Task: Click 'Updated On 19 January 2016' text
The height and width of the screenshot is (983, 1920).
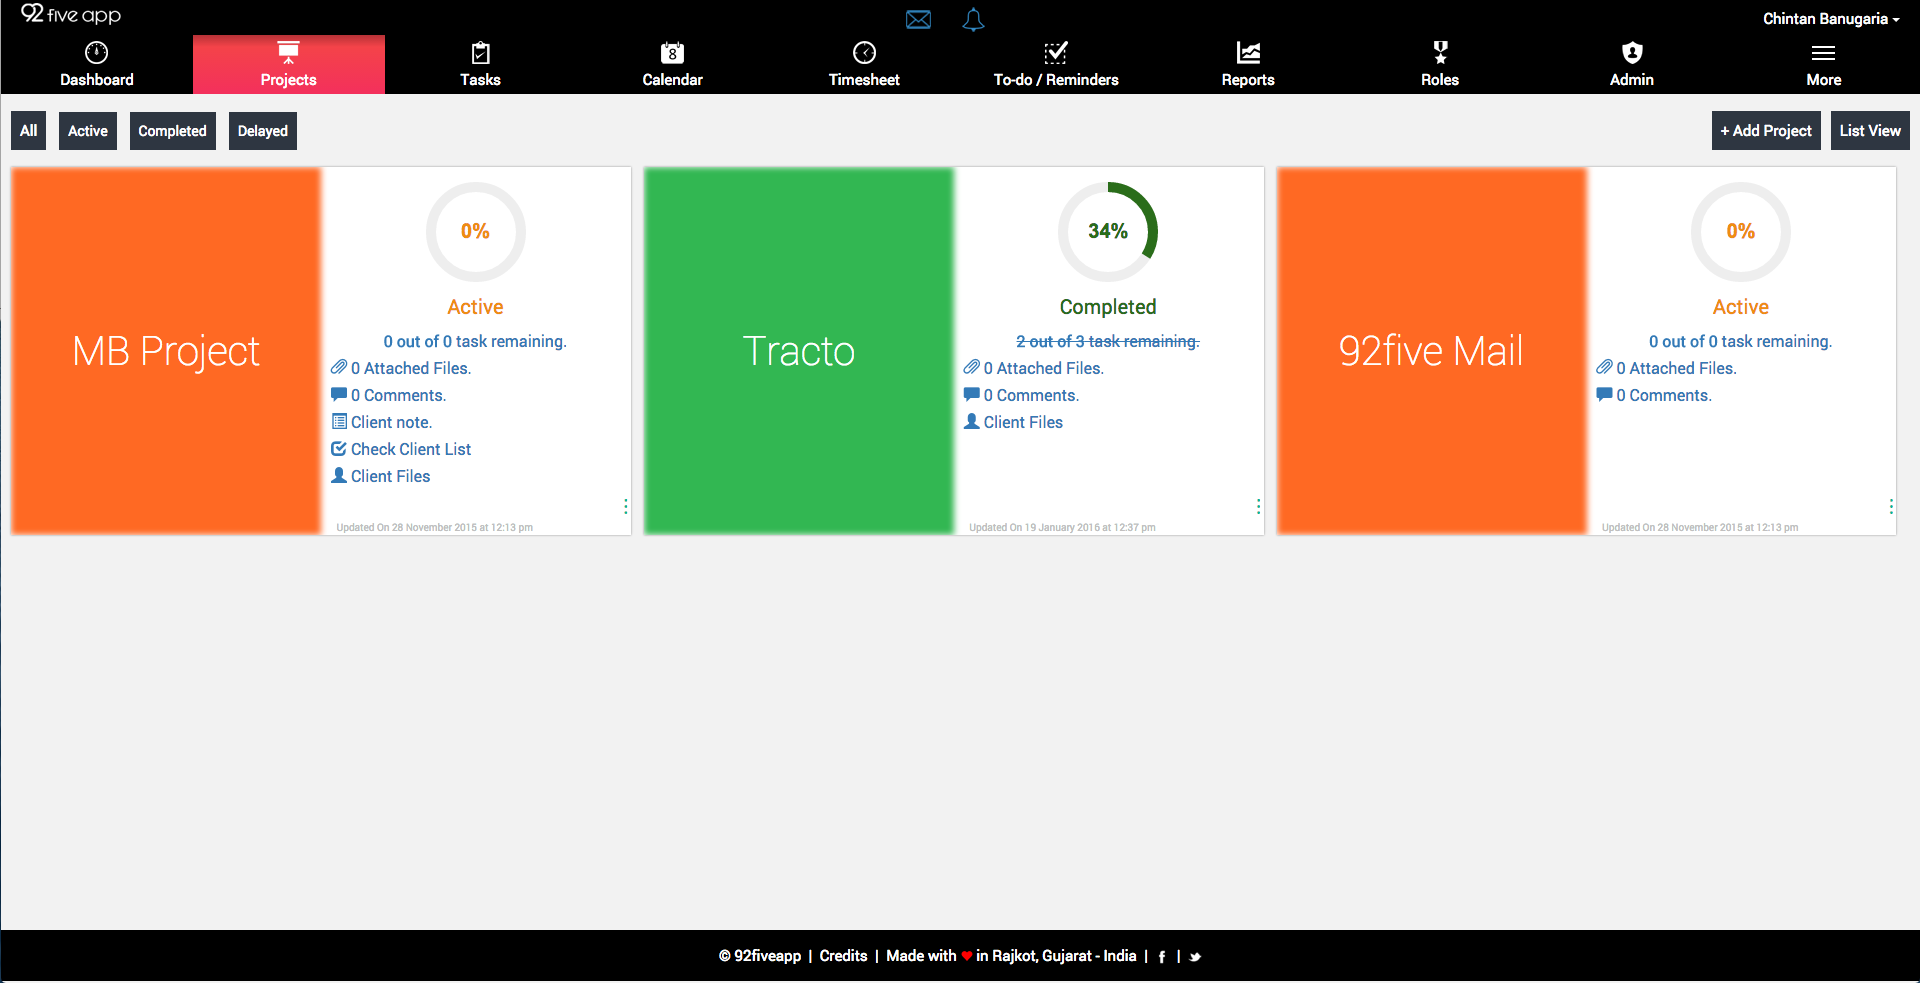Action: (1062, 527)
